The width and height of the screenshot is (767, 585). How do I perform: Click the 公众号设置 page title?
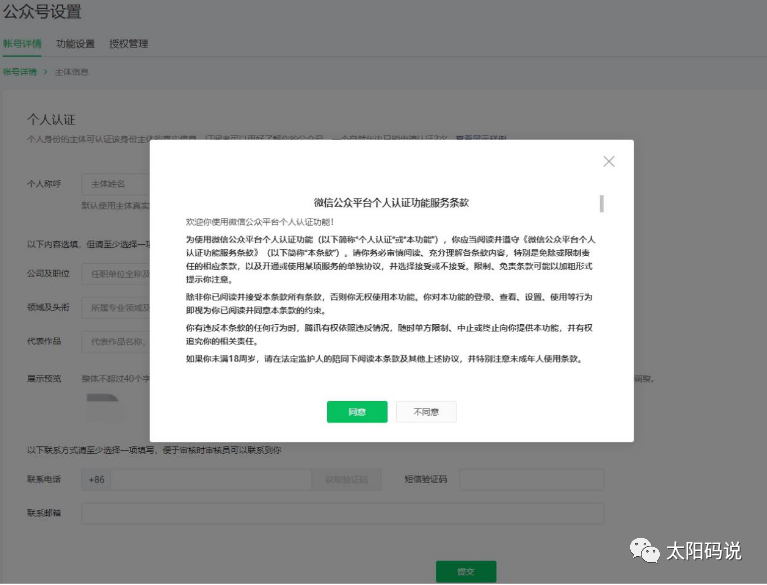42,11
